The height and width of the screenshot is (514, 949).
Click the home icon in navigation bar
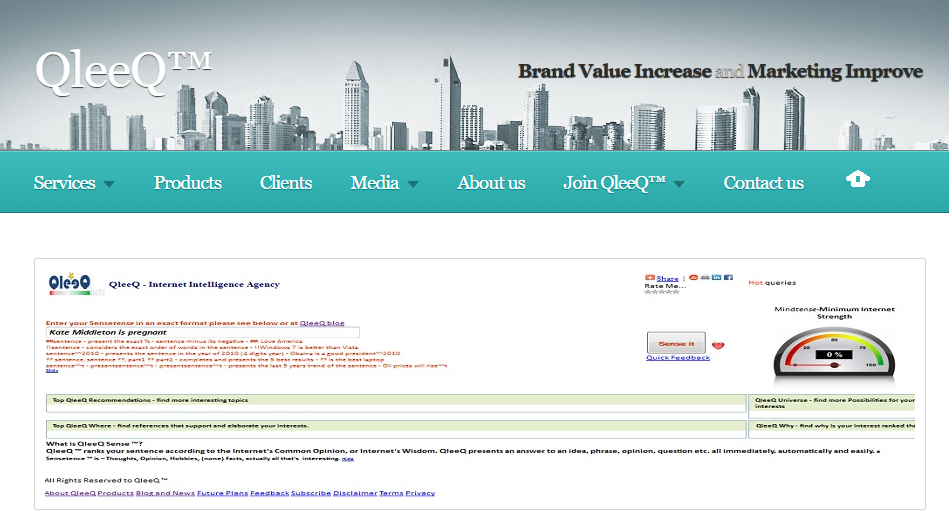(x=858, y=179)
